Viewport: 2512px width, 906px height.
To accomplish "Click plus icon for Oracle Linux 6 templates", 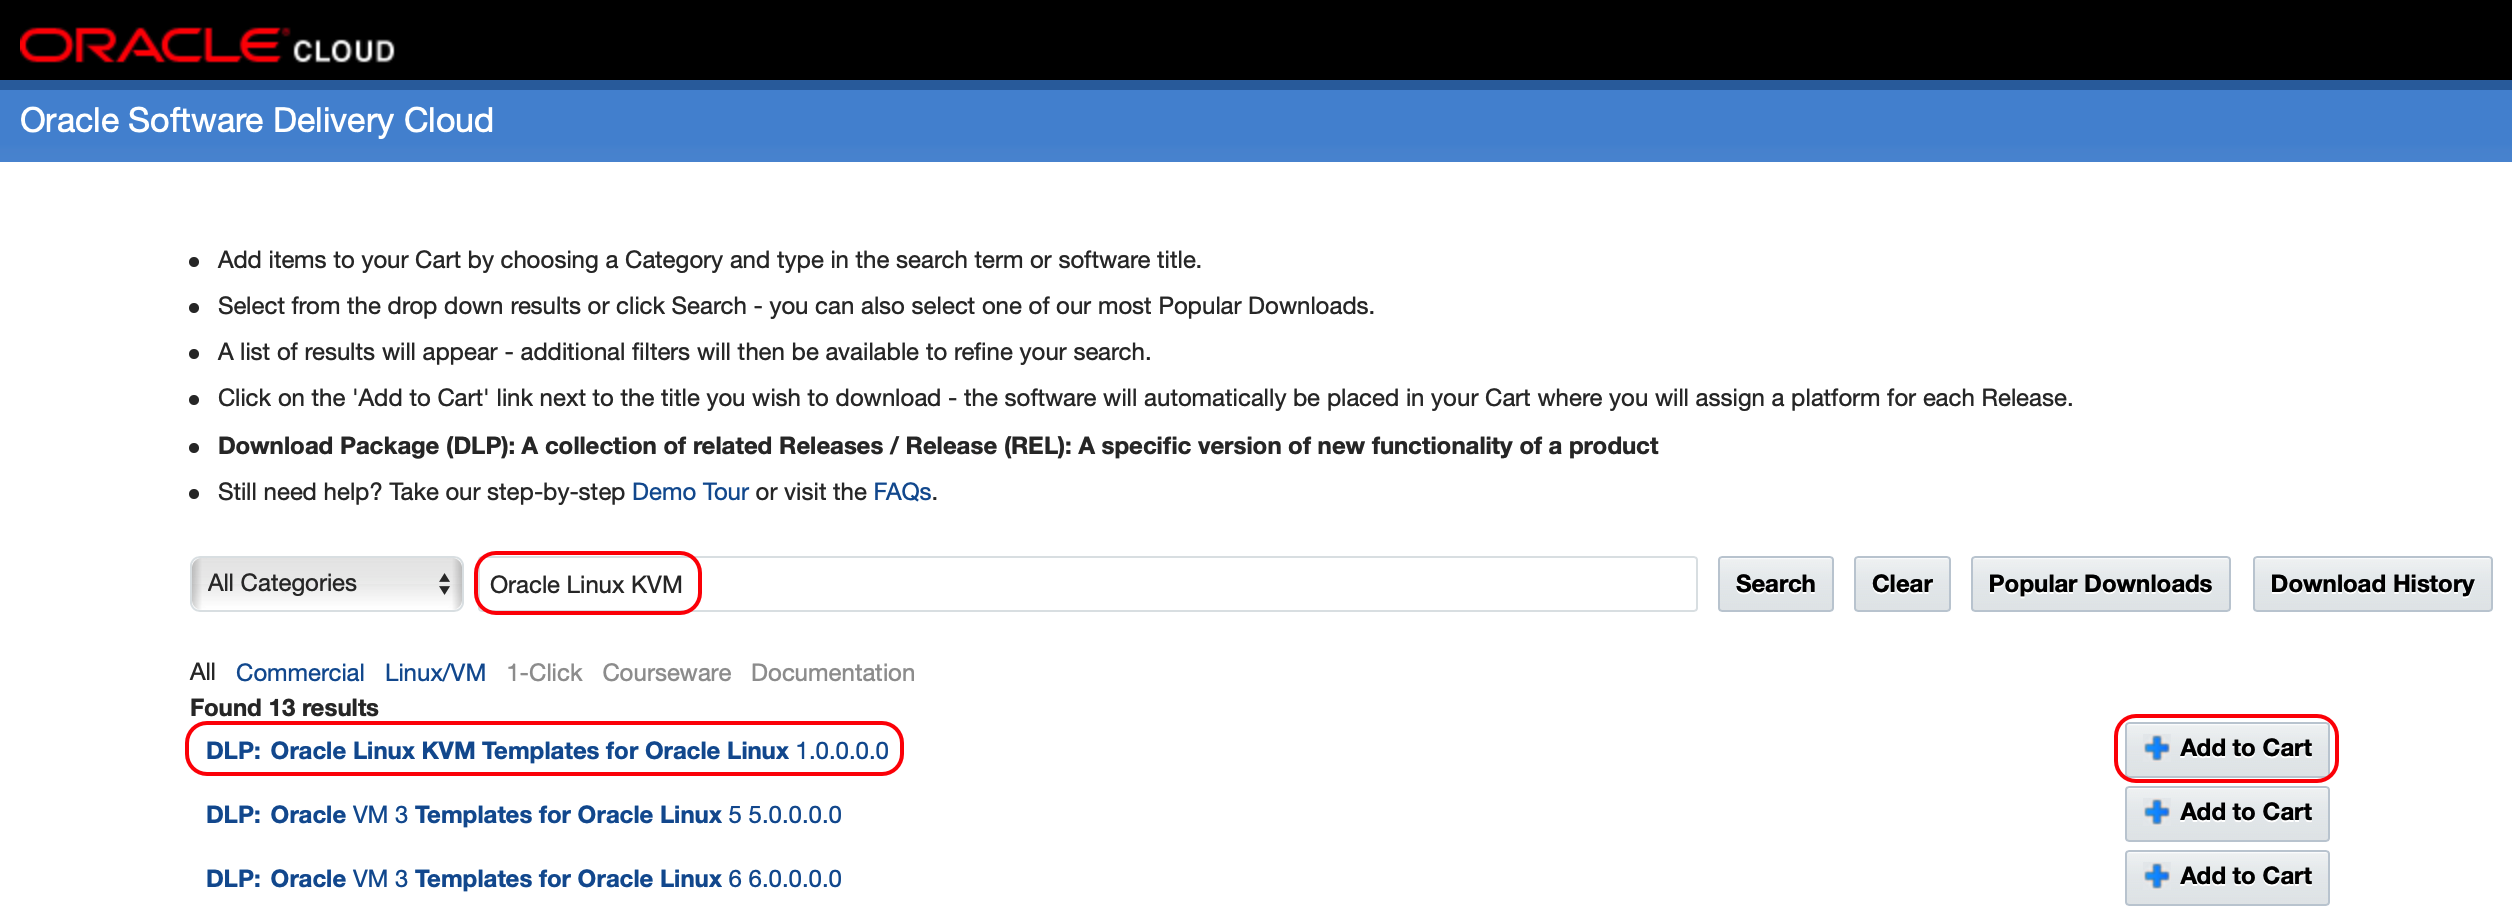I will click(x=2157, y=876).
